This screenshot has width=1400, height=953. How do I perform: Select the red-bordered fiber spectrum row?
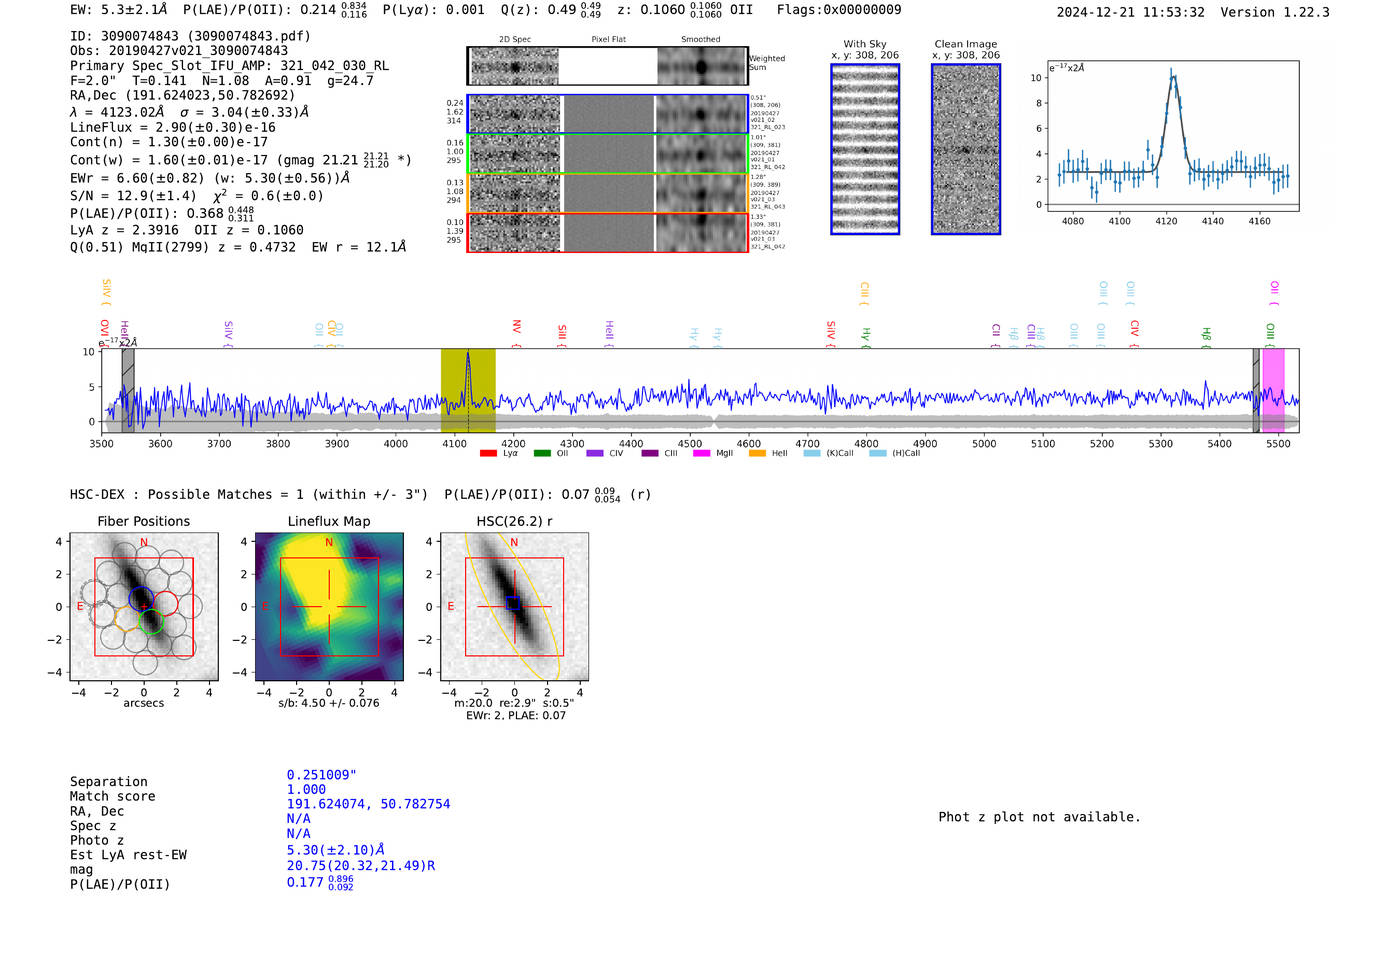click(608, 233)
